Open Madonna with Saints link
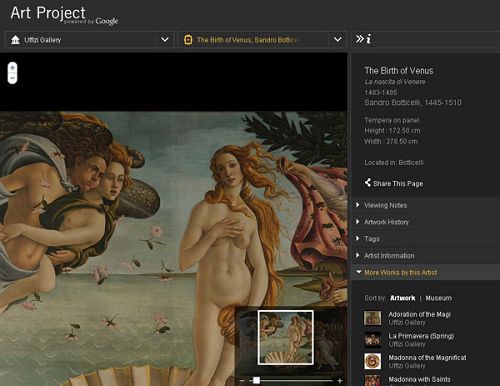500x386 pixels. point(419,379)
